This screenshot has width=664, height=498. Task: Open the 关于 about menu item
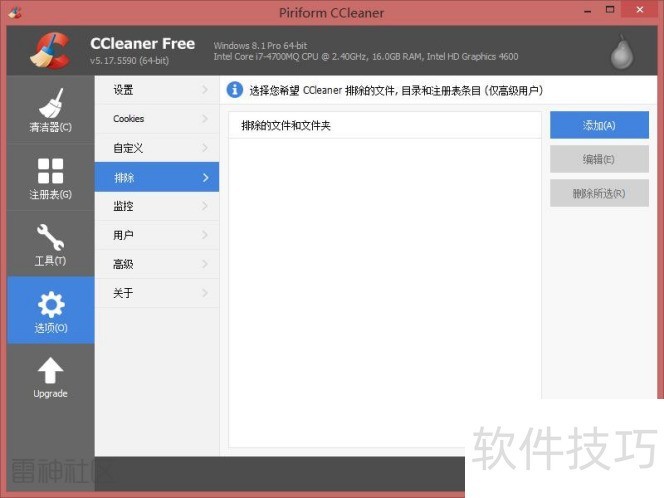(x=157, y=293)
